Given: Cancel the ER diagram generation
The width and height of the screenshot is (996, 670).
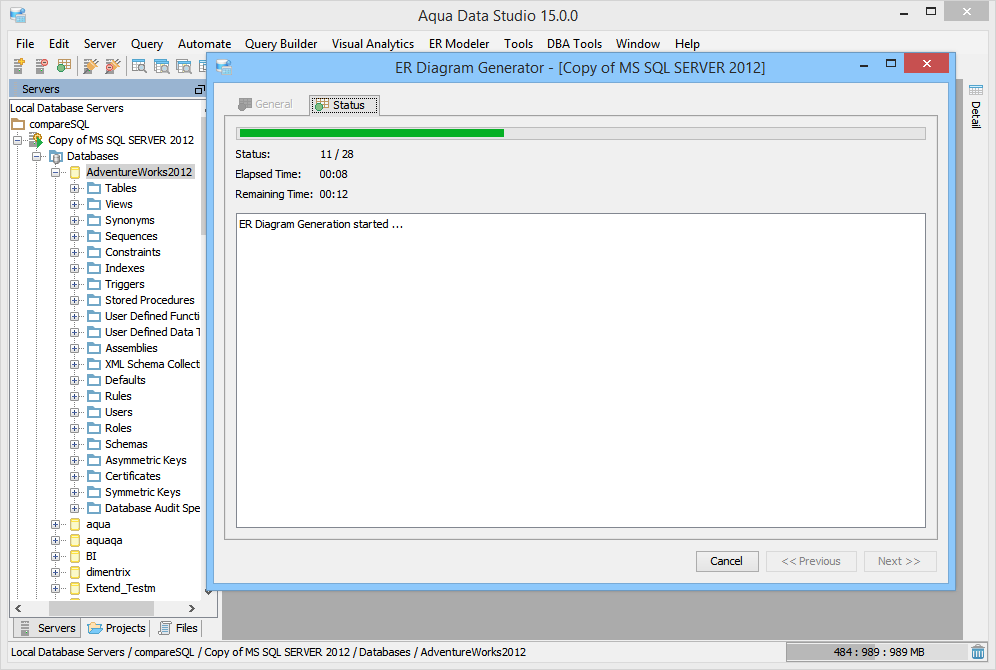Looking at the screenshot, I should (x=727, y=561).
